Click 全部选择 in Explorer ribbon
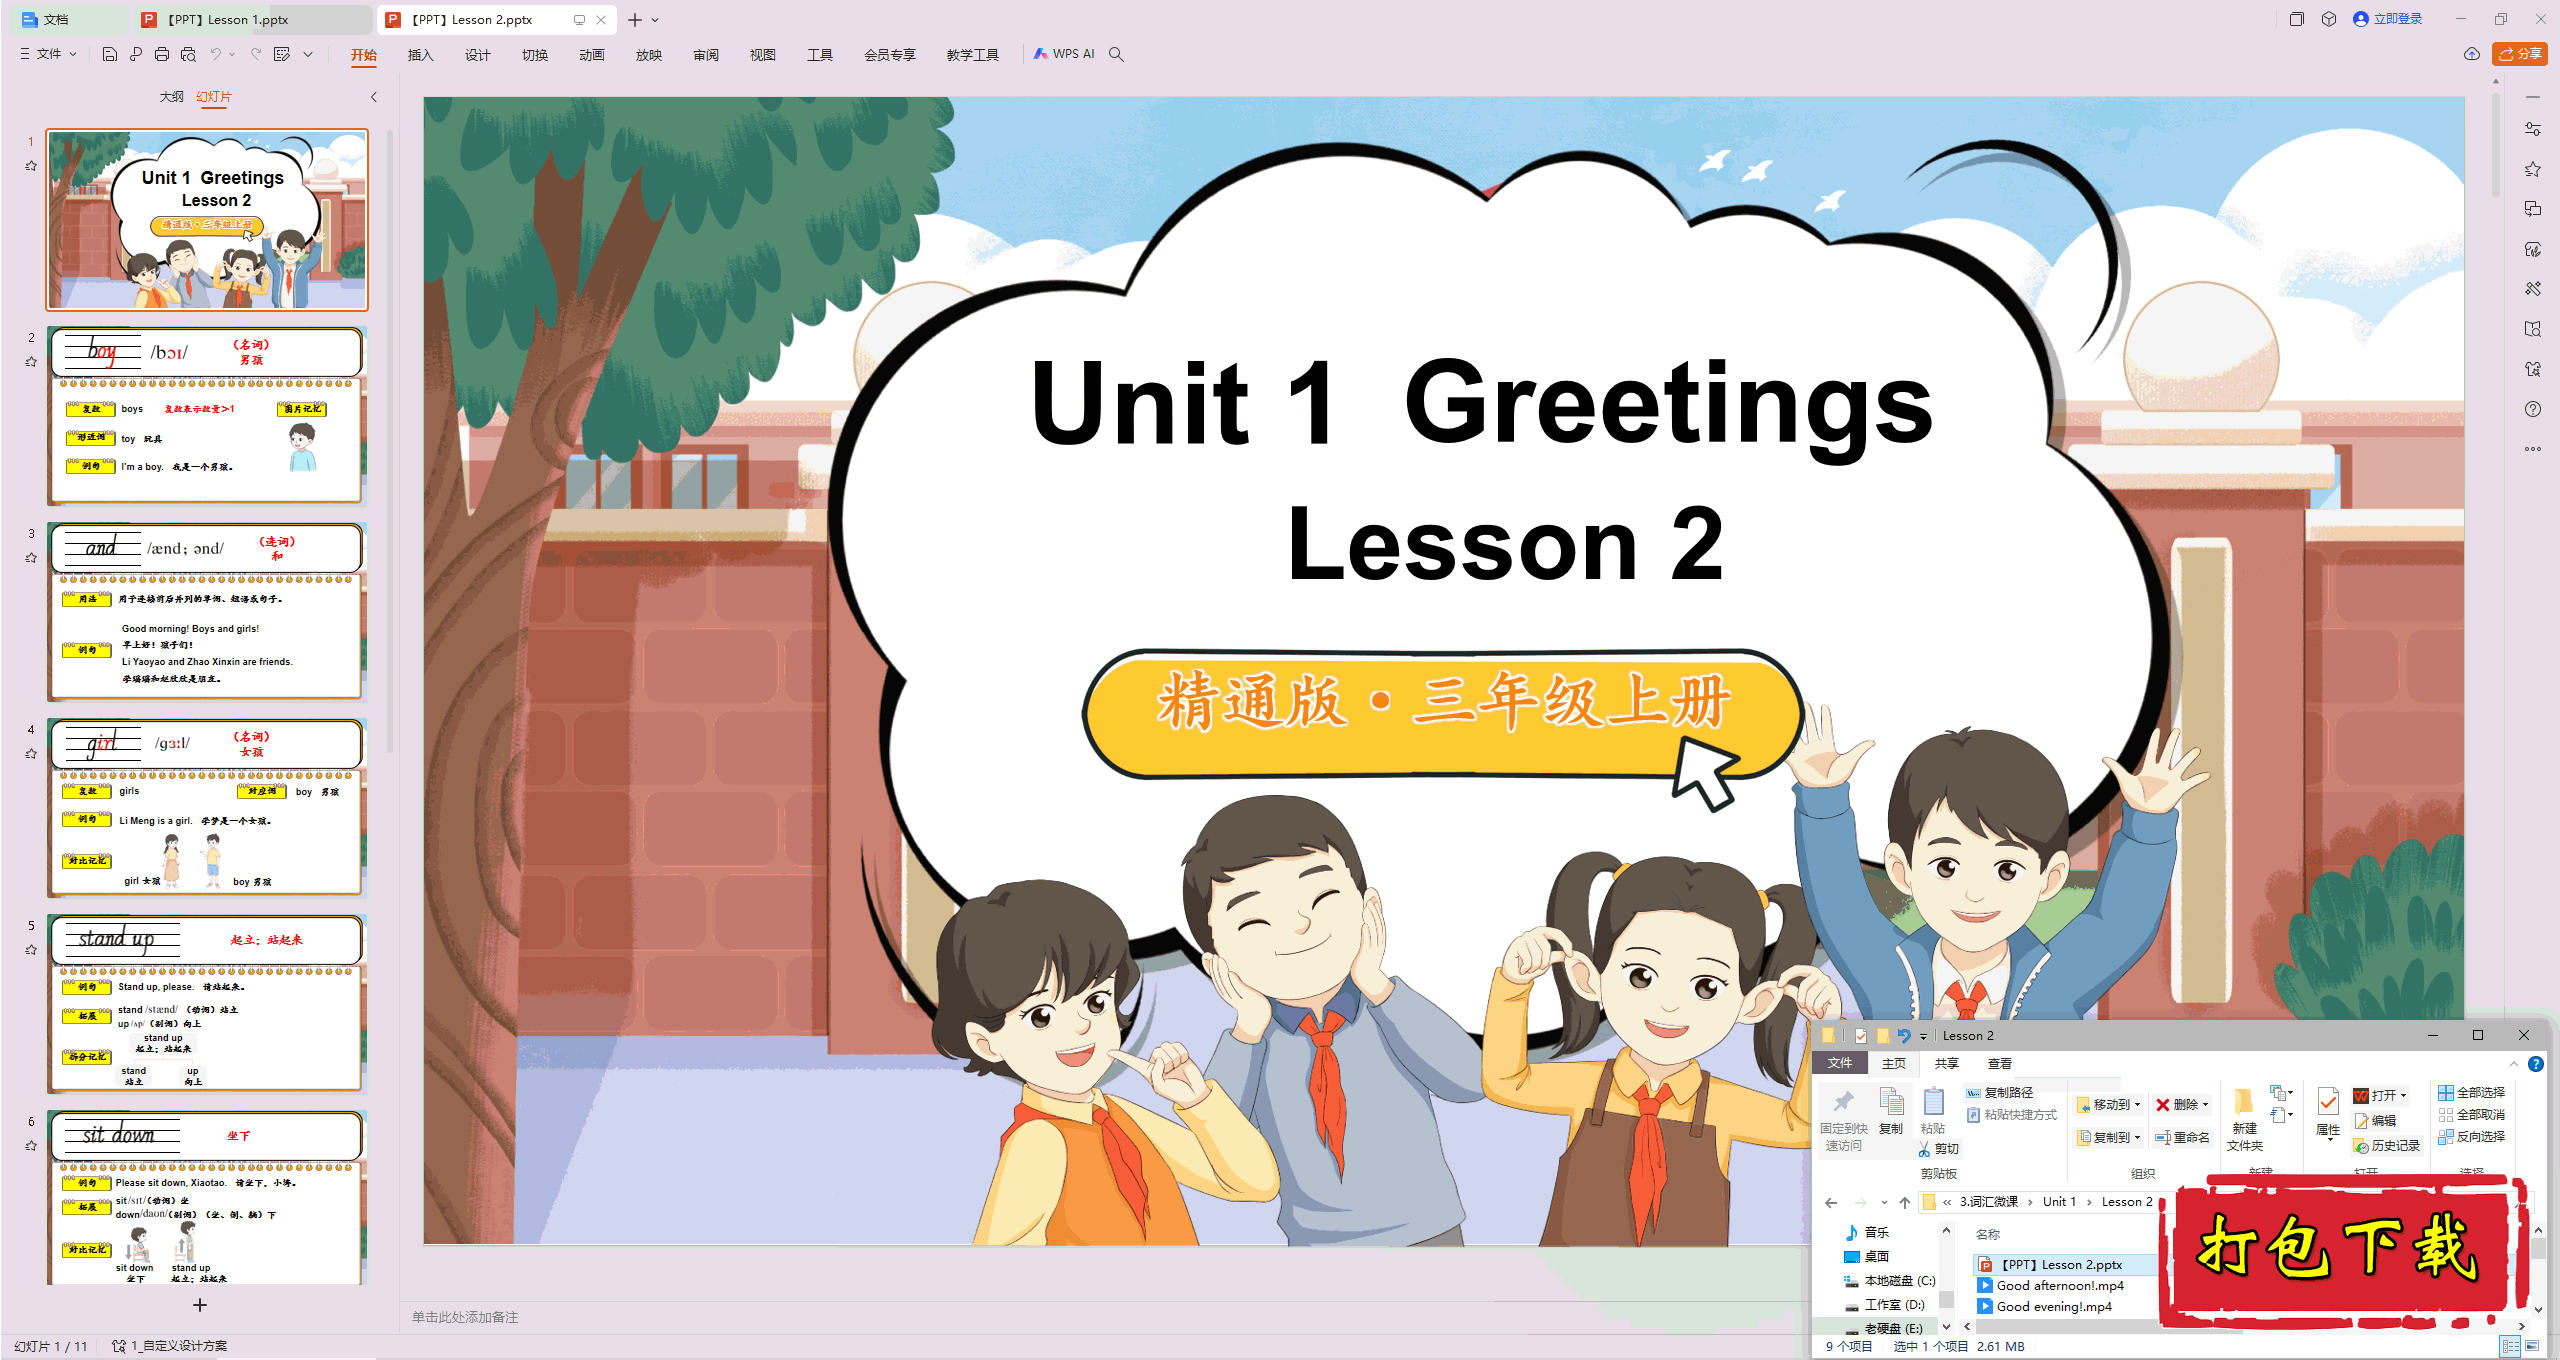 click(2471, 1093)
